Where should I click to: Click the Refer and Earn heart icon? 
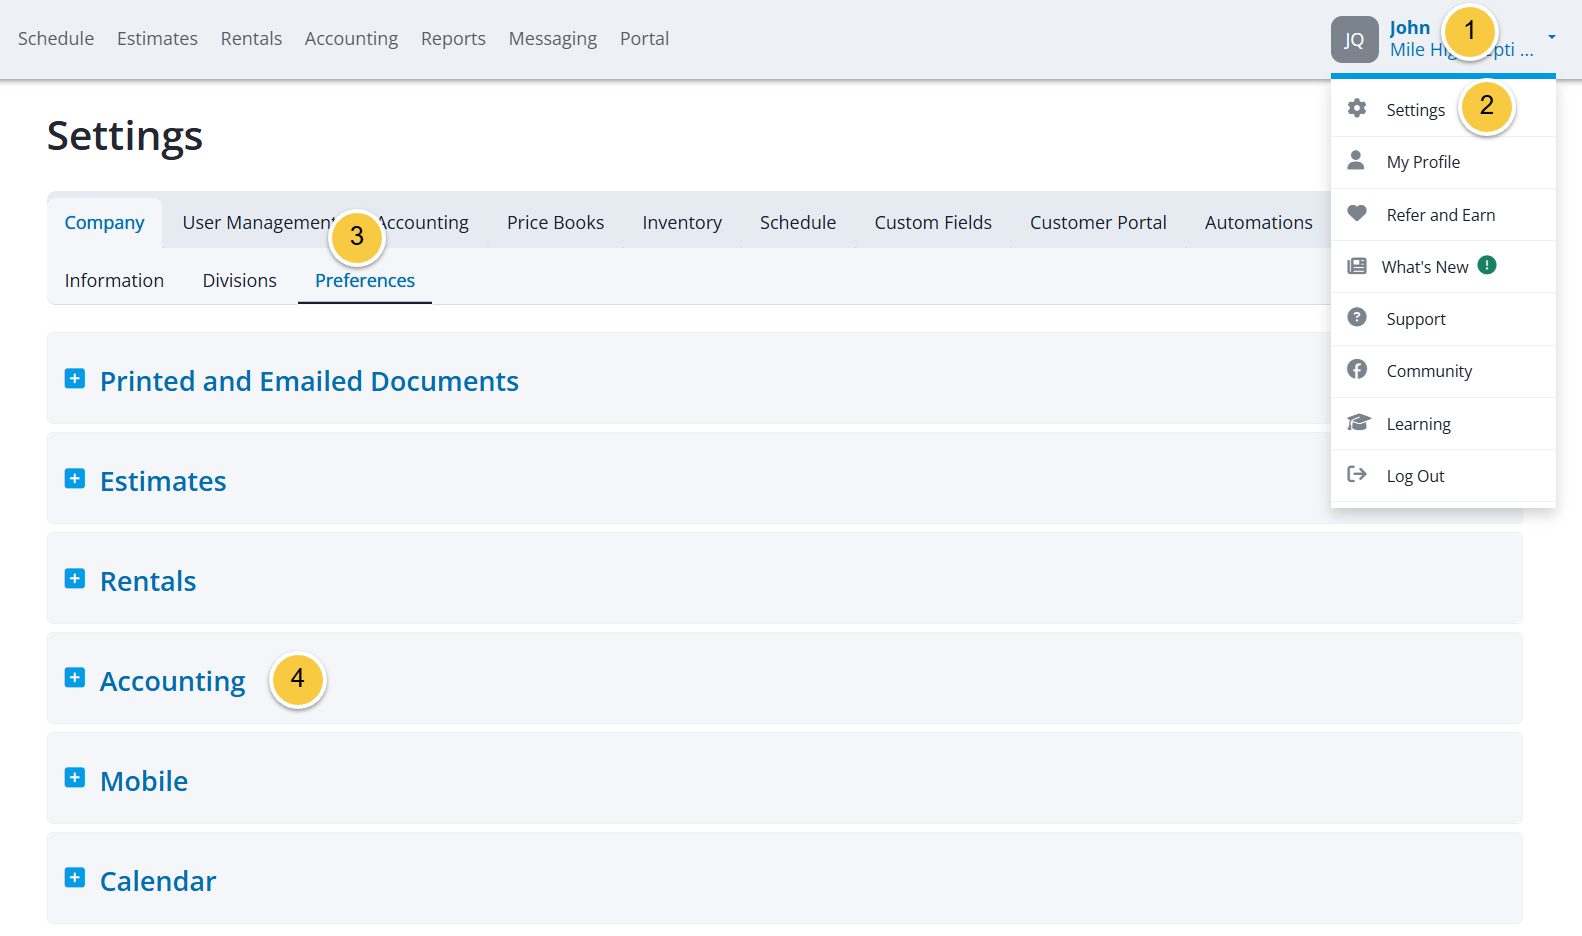[x=1357, y=213]
